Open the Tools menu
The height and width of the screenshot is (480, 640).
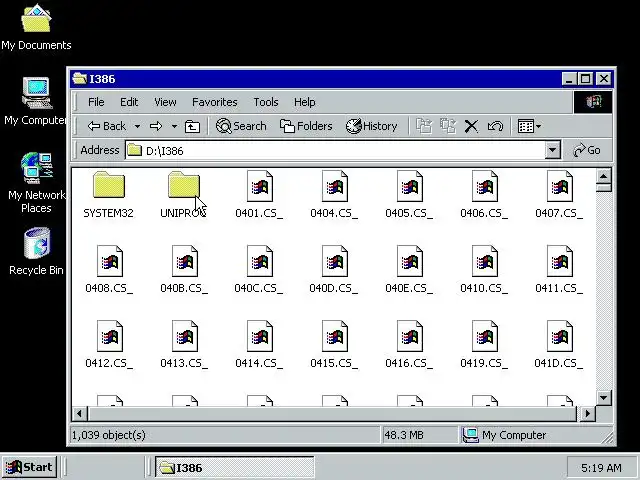coord(266,102)
